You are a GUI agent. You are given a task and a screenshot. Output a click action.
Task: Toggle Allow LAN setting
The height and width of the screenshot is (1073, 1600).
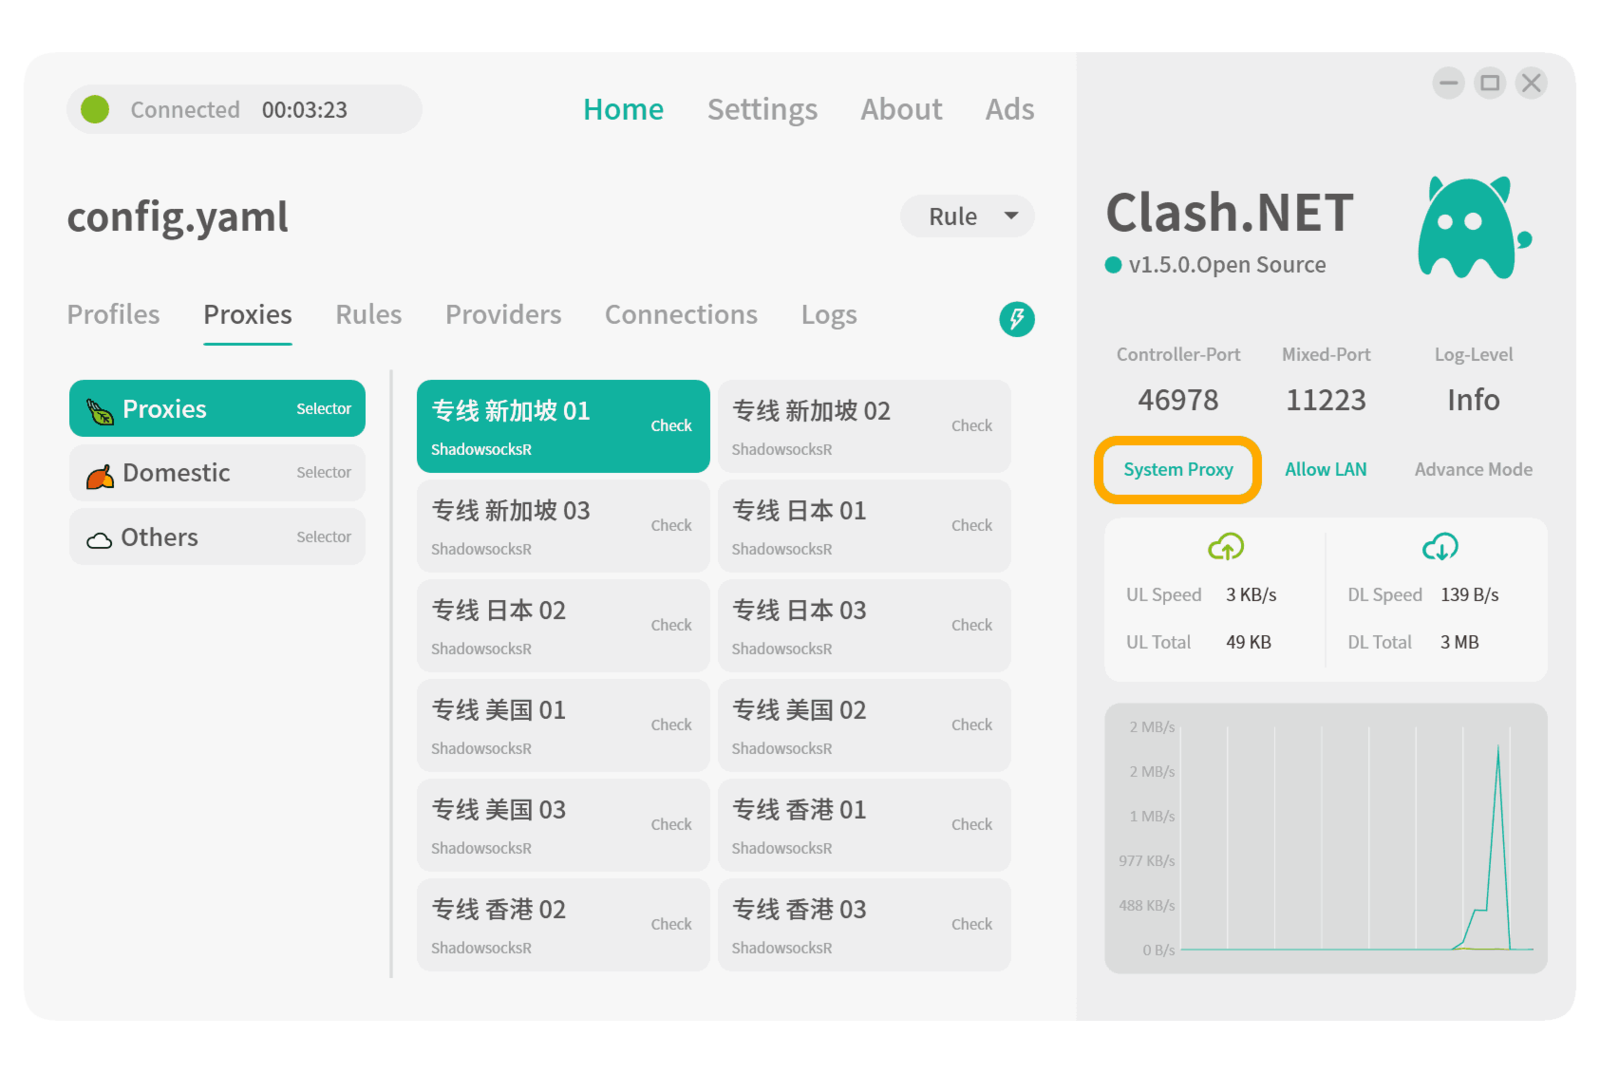click(1325, 470)
